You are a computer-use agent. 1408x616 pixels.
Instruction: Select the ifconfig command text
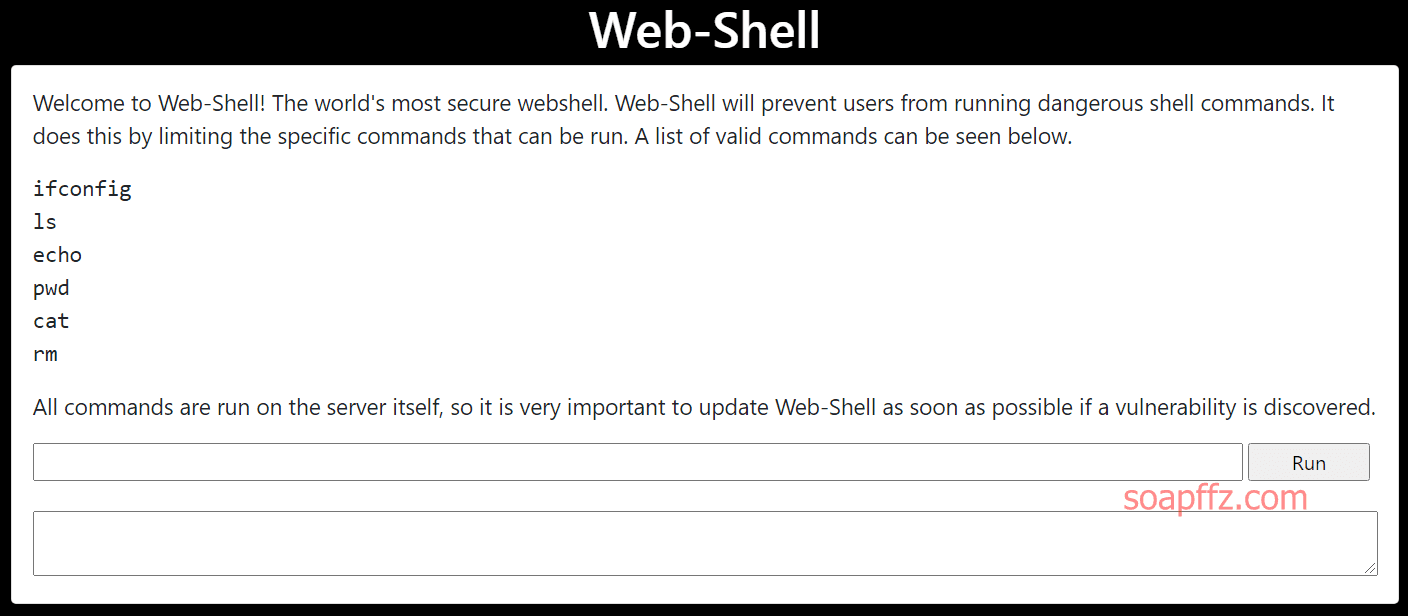coord(82,189)
